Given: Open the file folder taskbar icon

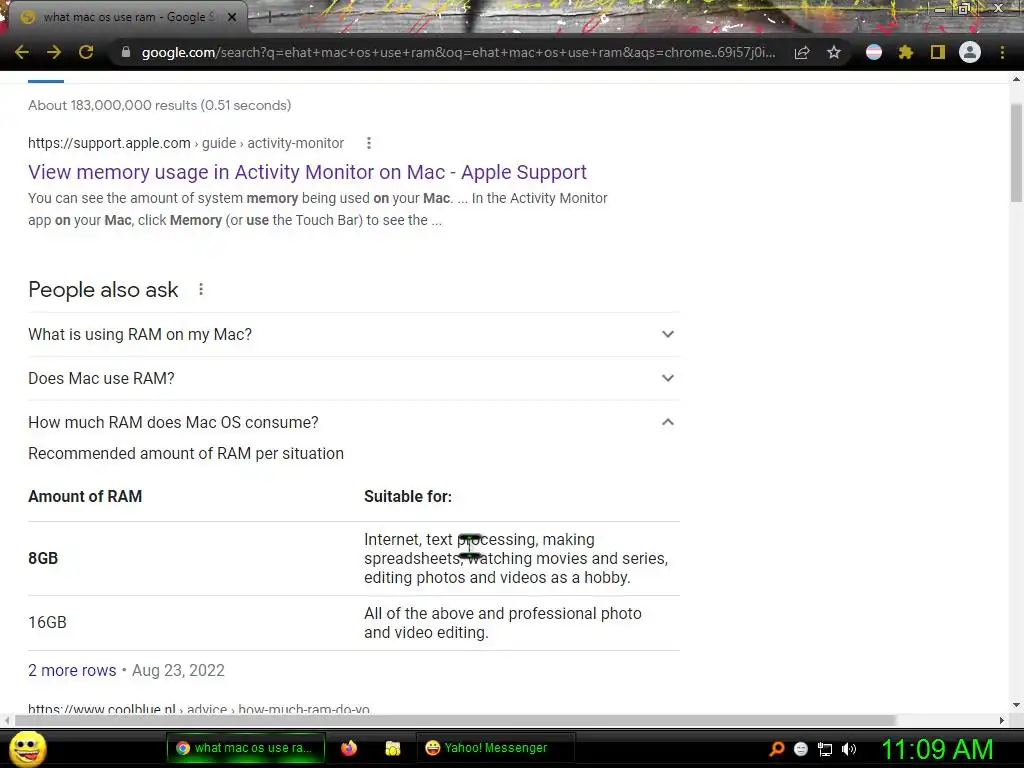Looking at the screenshot, I should tap(392, 748).
